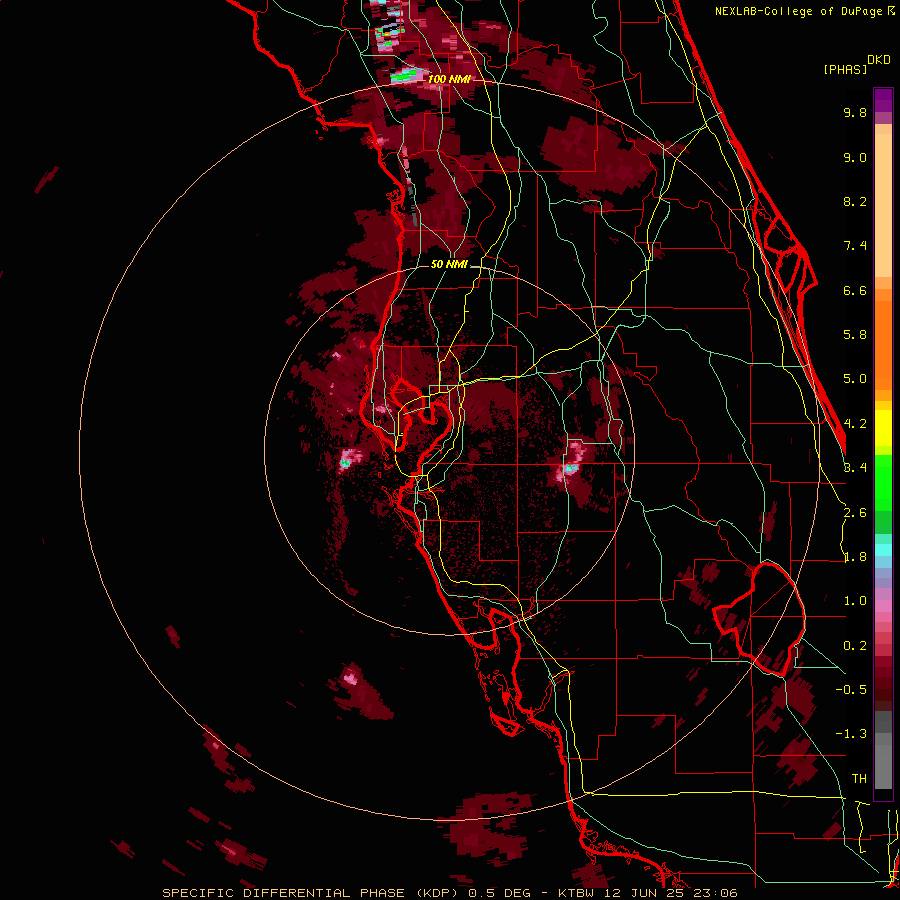Pick the bright green segment of color bar
900x900 pixels.
(883, 483)
